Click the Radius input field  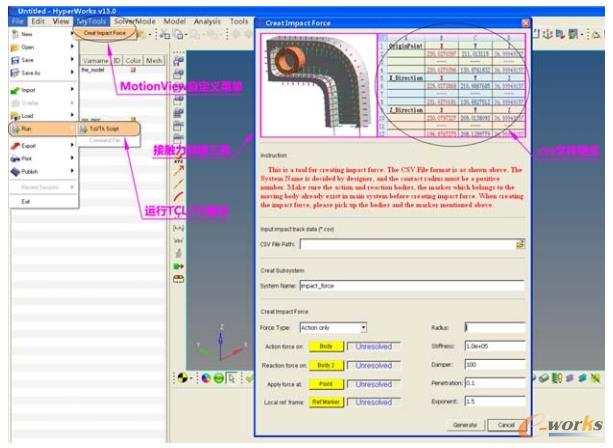click(x=495, y=327)
